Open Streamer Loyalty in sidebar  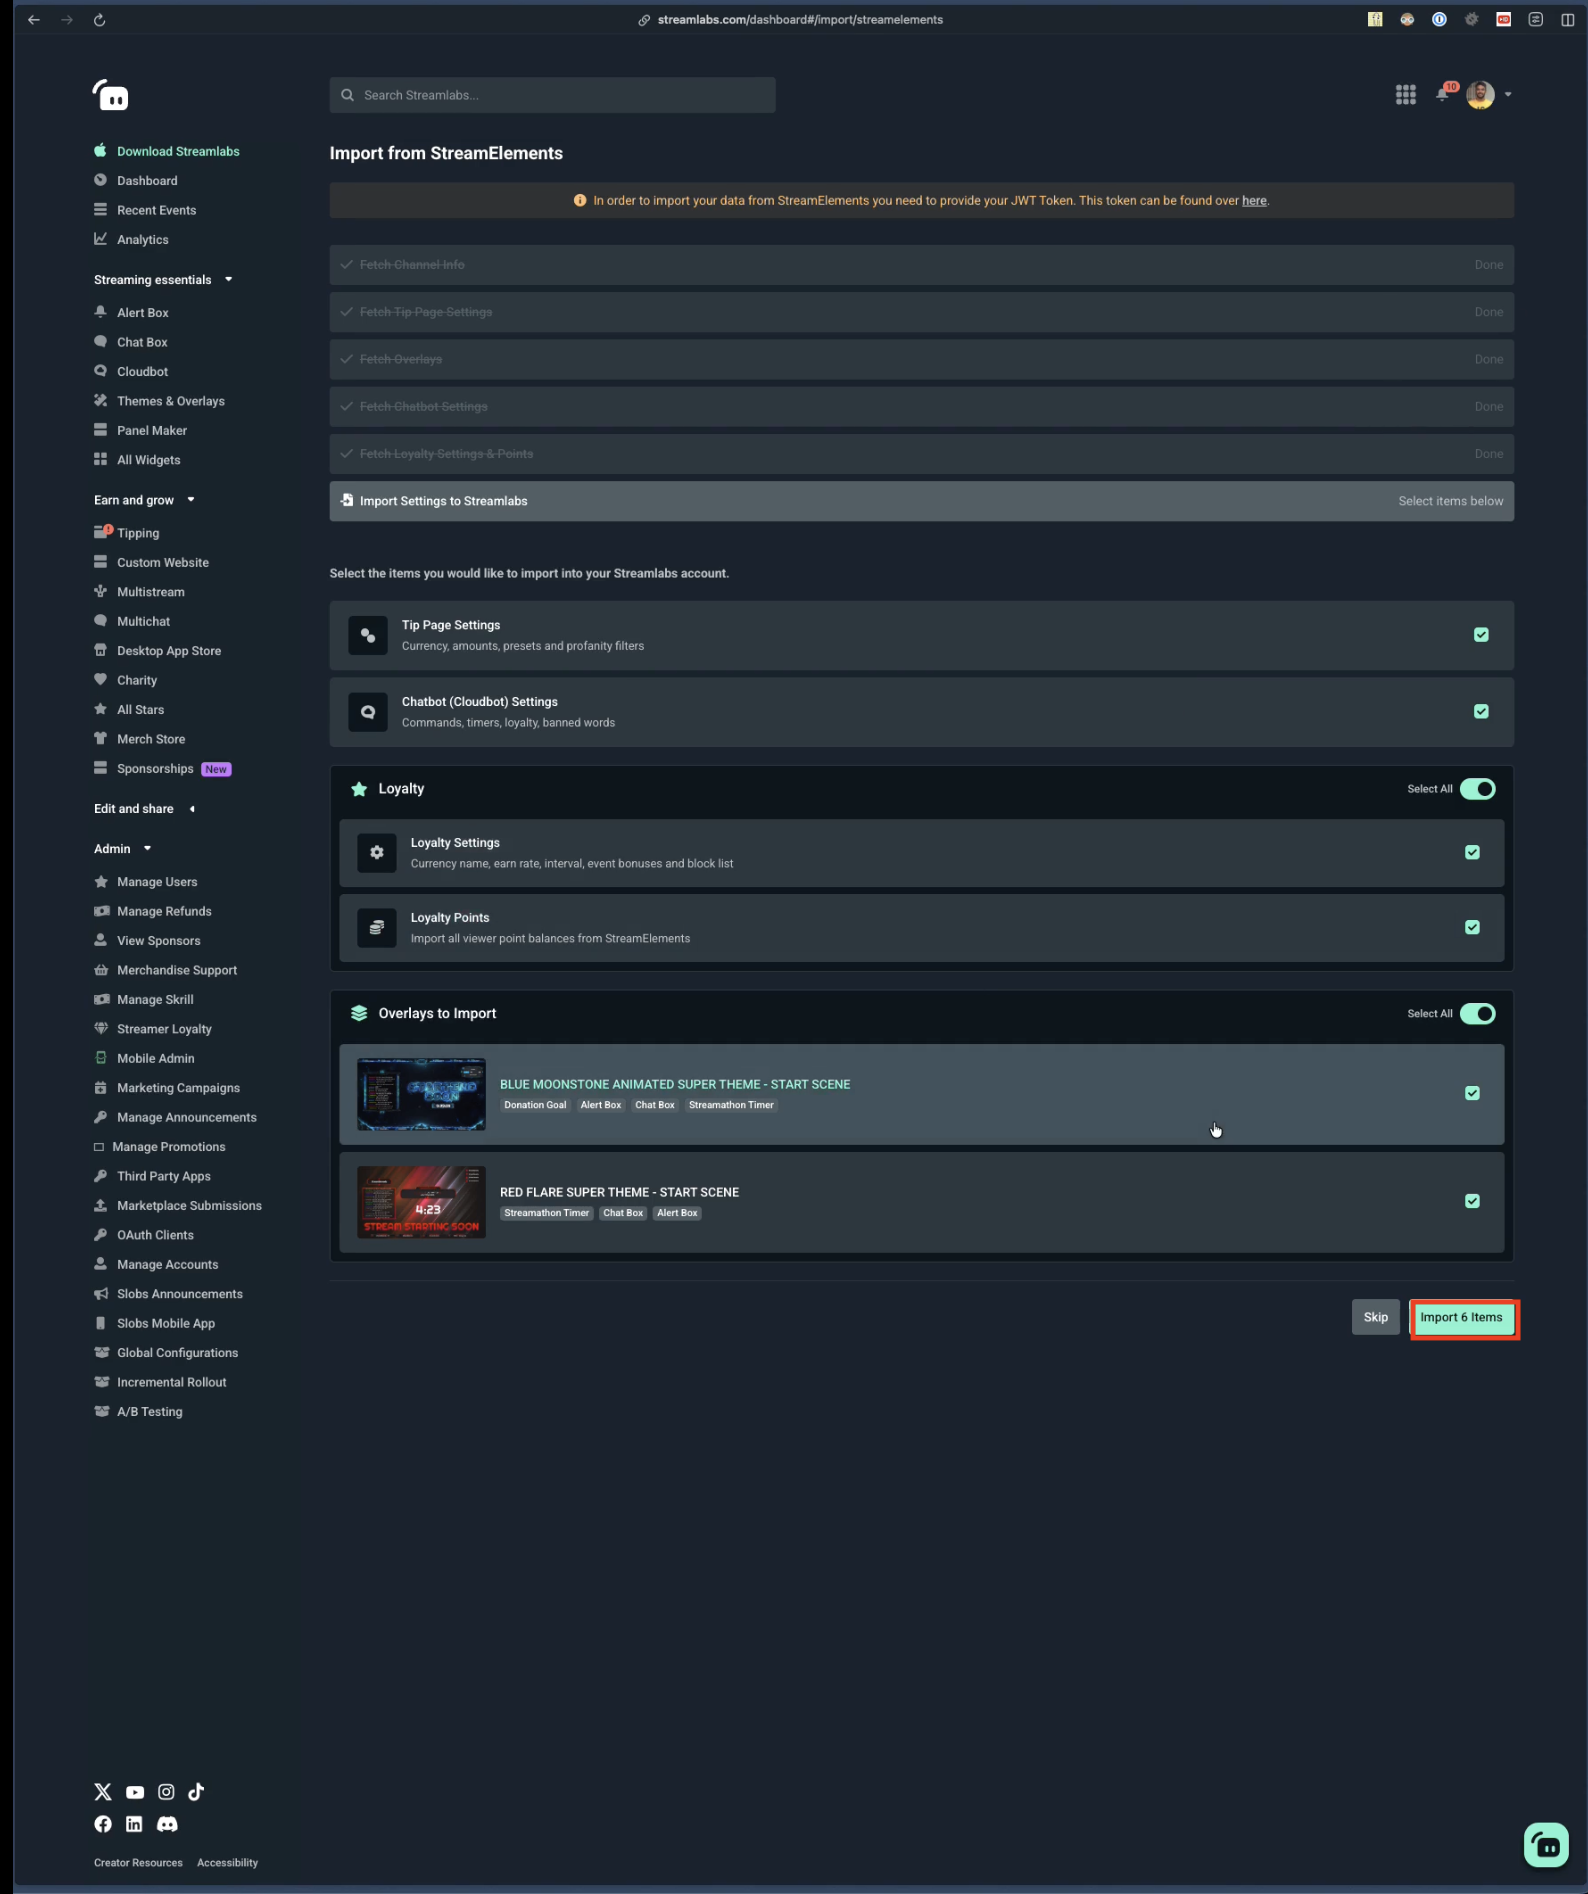[153, 1029]
